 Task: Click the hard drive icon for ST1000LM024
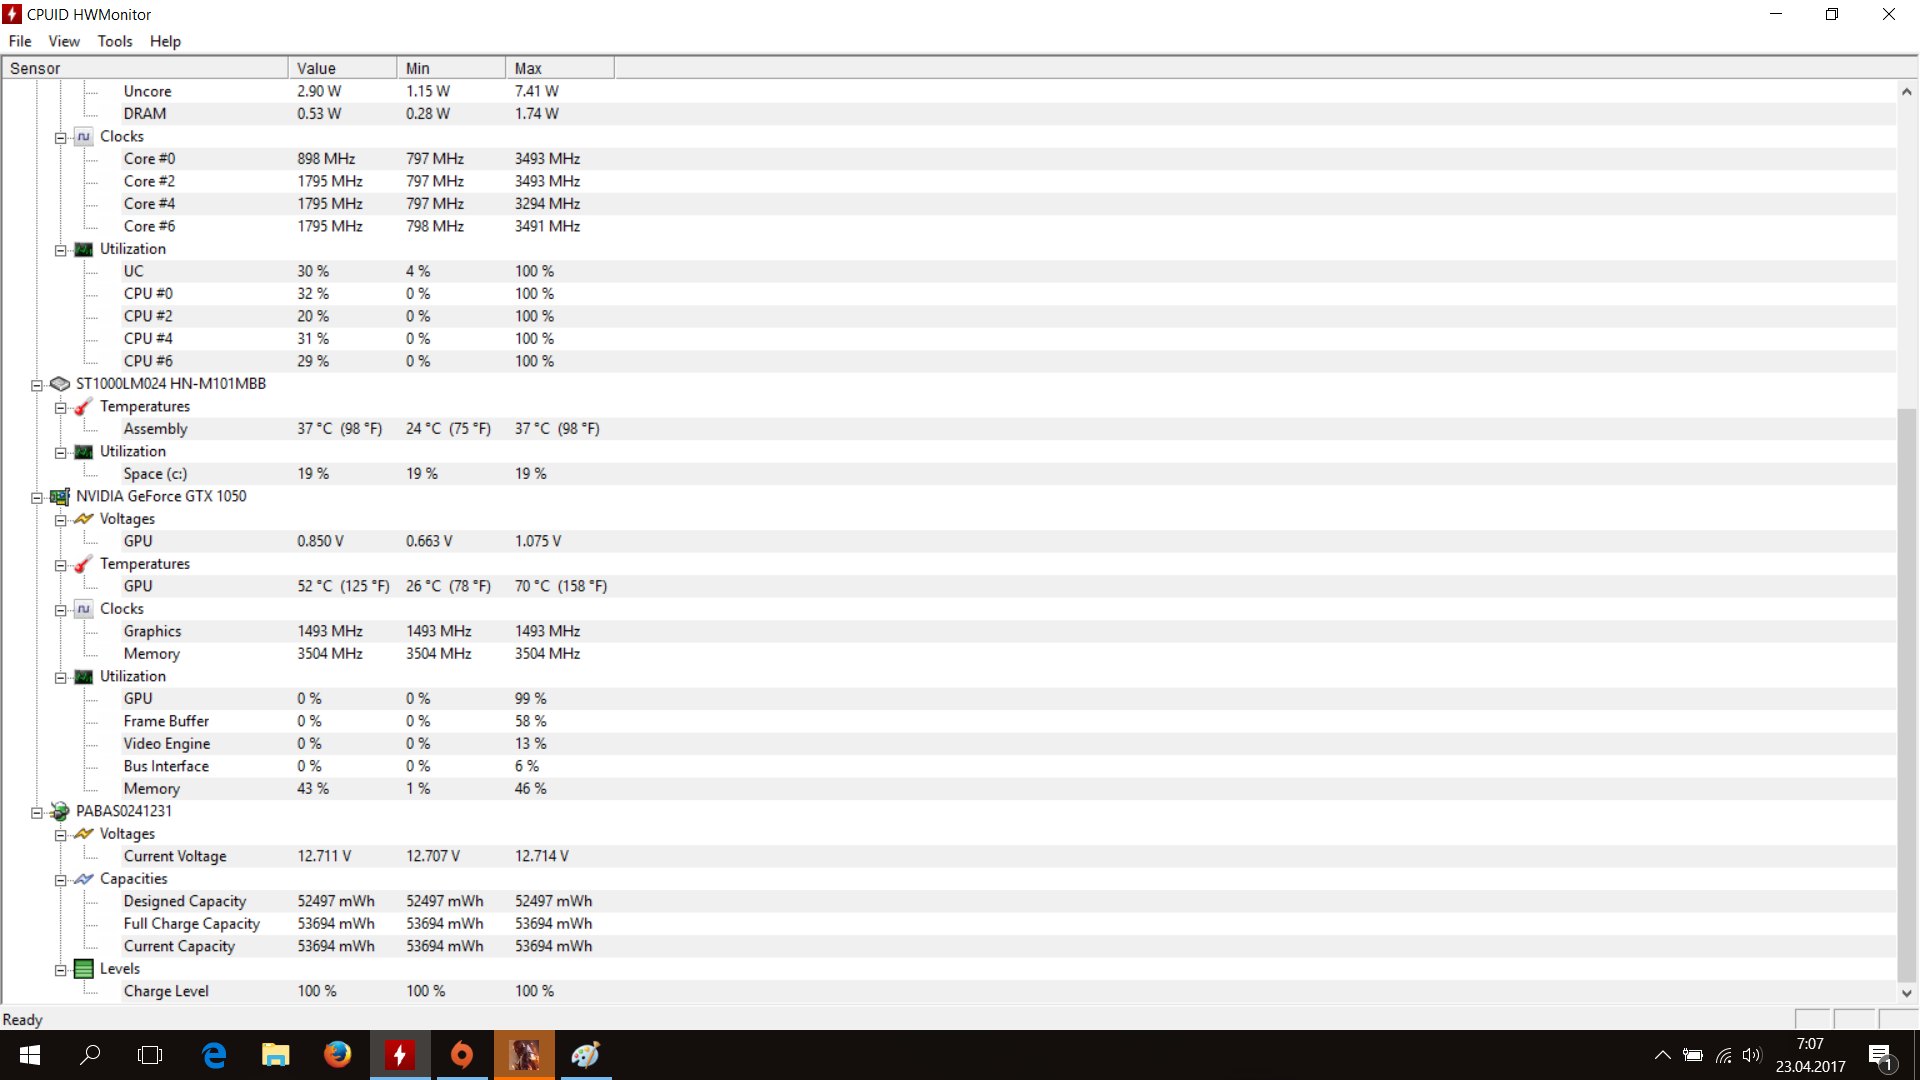[x=60, y=384]
